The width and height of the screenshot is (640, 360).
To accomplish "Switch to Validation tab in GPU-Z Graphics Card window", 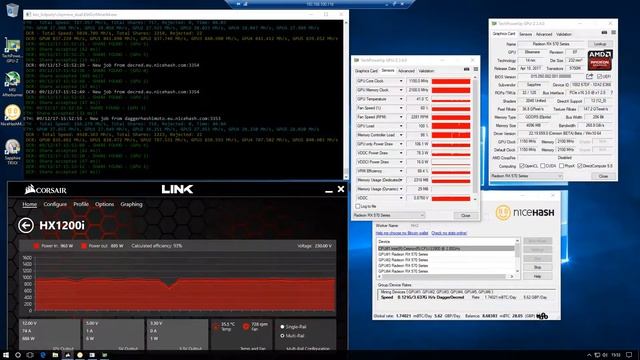I will click(564, 34).
